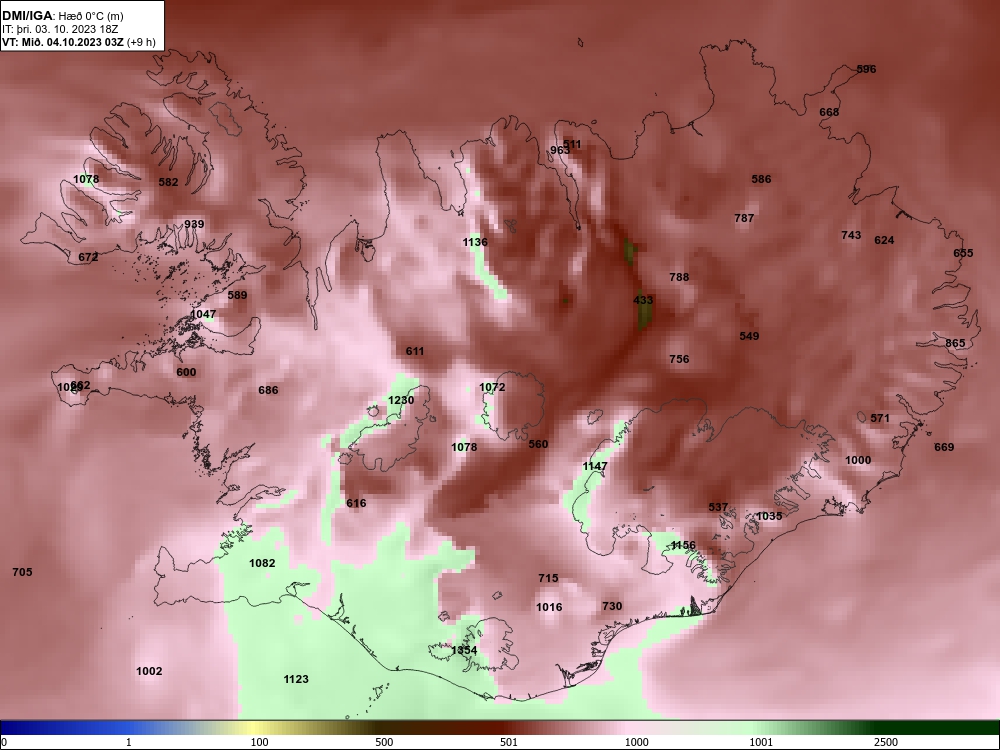Select the 939 height value
1000x750 pixels.
click(x=194, y=224)
